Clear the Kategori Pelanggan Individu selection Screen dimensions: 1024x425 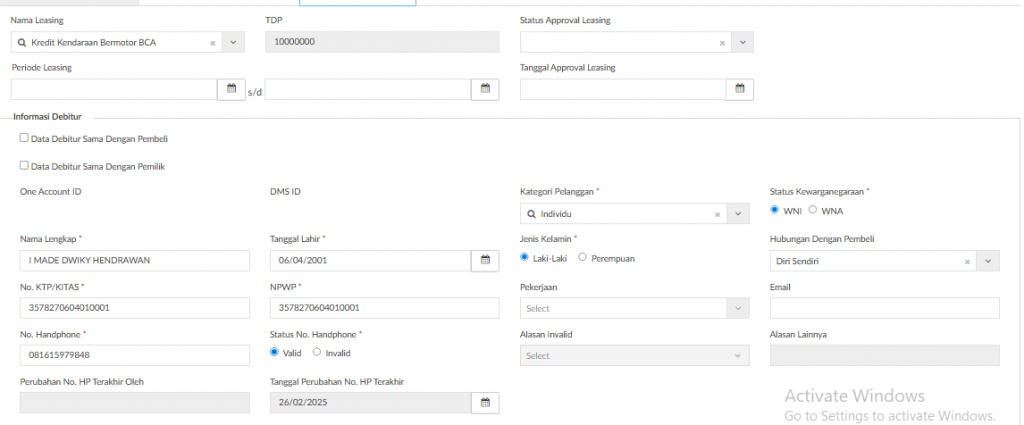(x=717, y=214)
